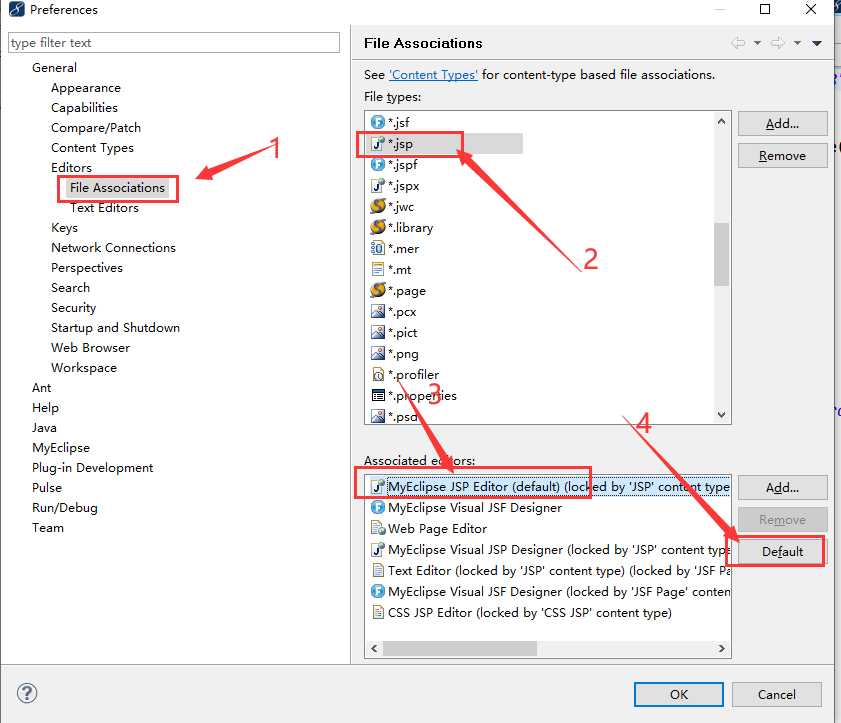Viewport: 841px width, 723px height.
Task: Click the associated editors right scroll arrow
Action: (721, 648)
